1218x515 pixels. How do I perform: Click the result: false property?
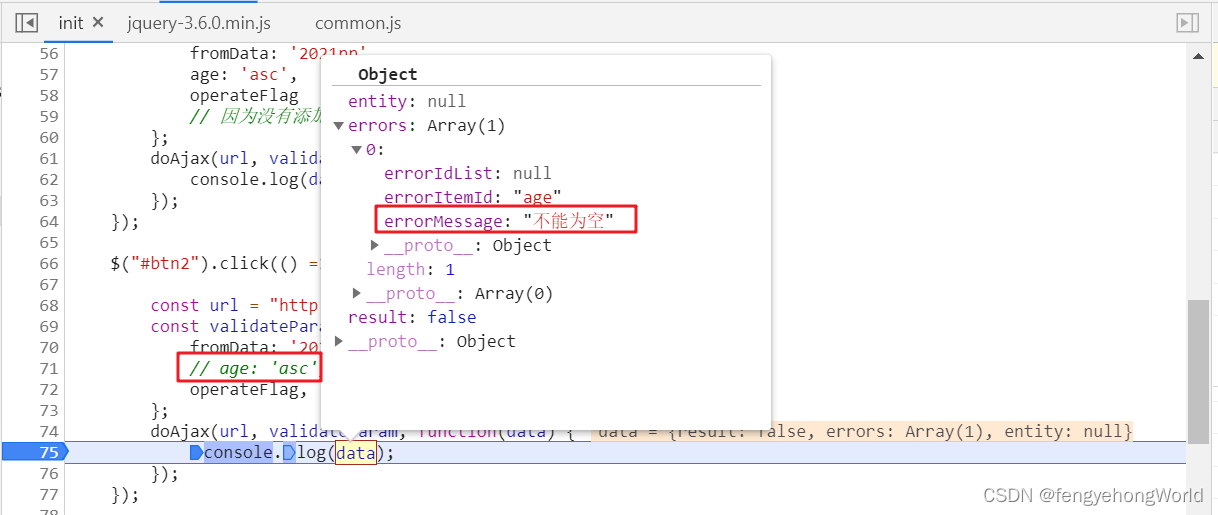(412, 317)
